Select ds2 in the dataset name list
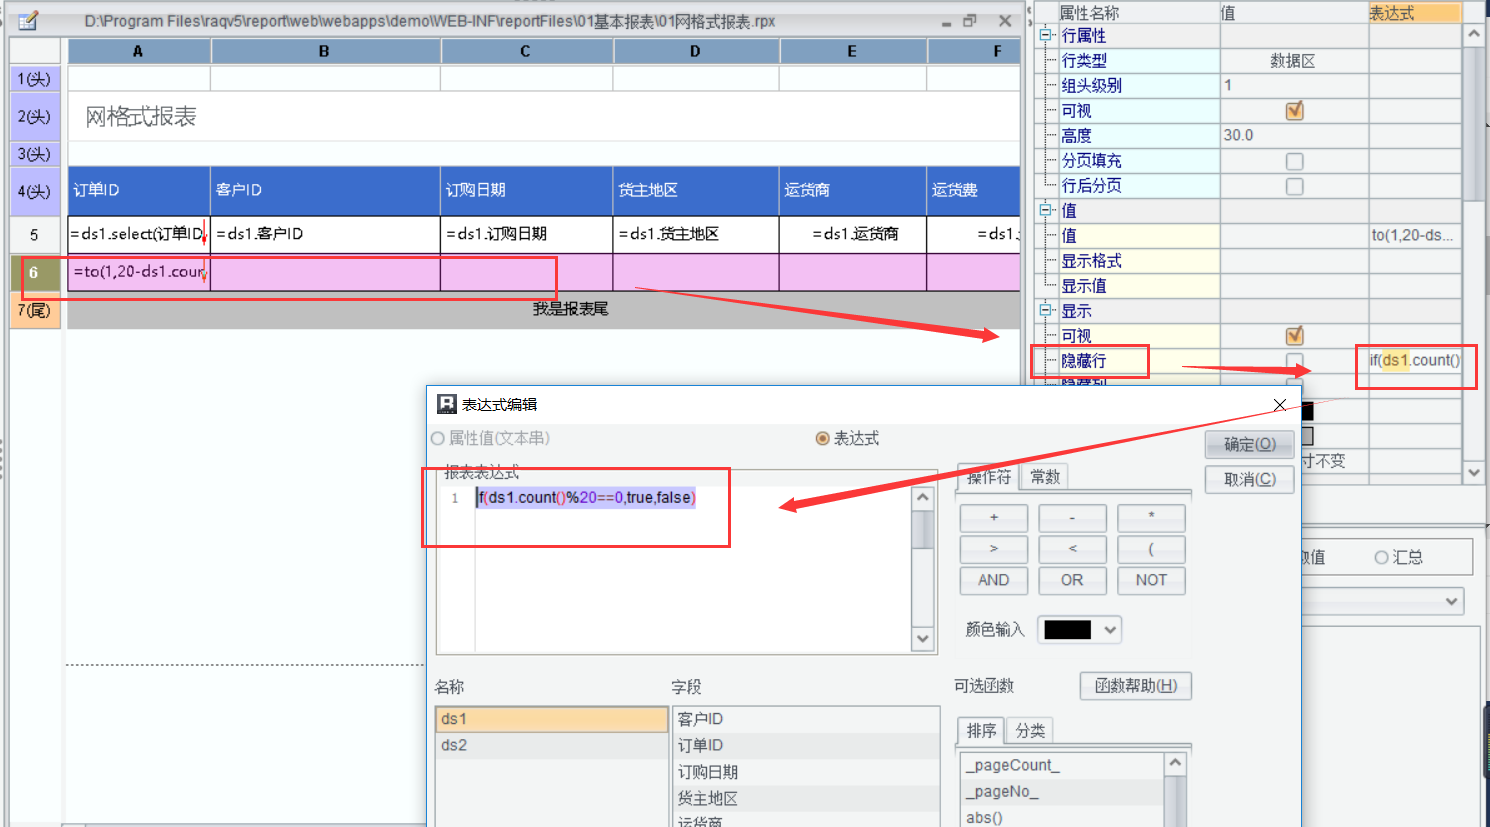Image resolution: width=1490 pixels, height=827 pixels. click(x=454, y=745)
